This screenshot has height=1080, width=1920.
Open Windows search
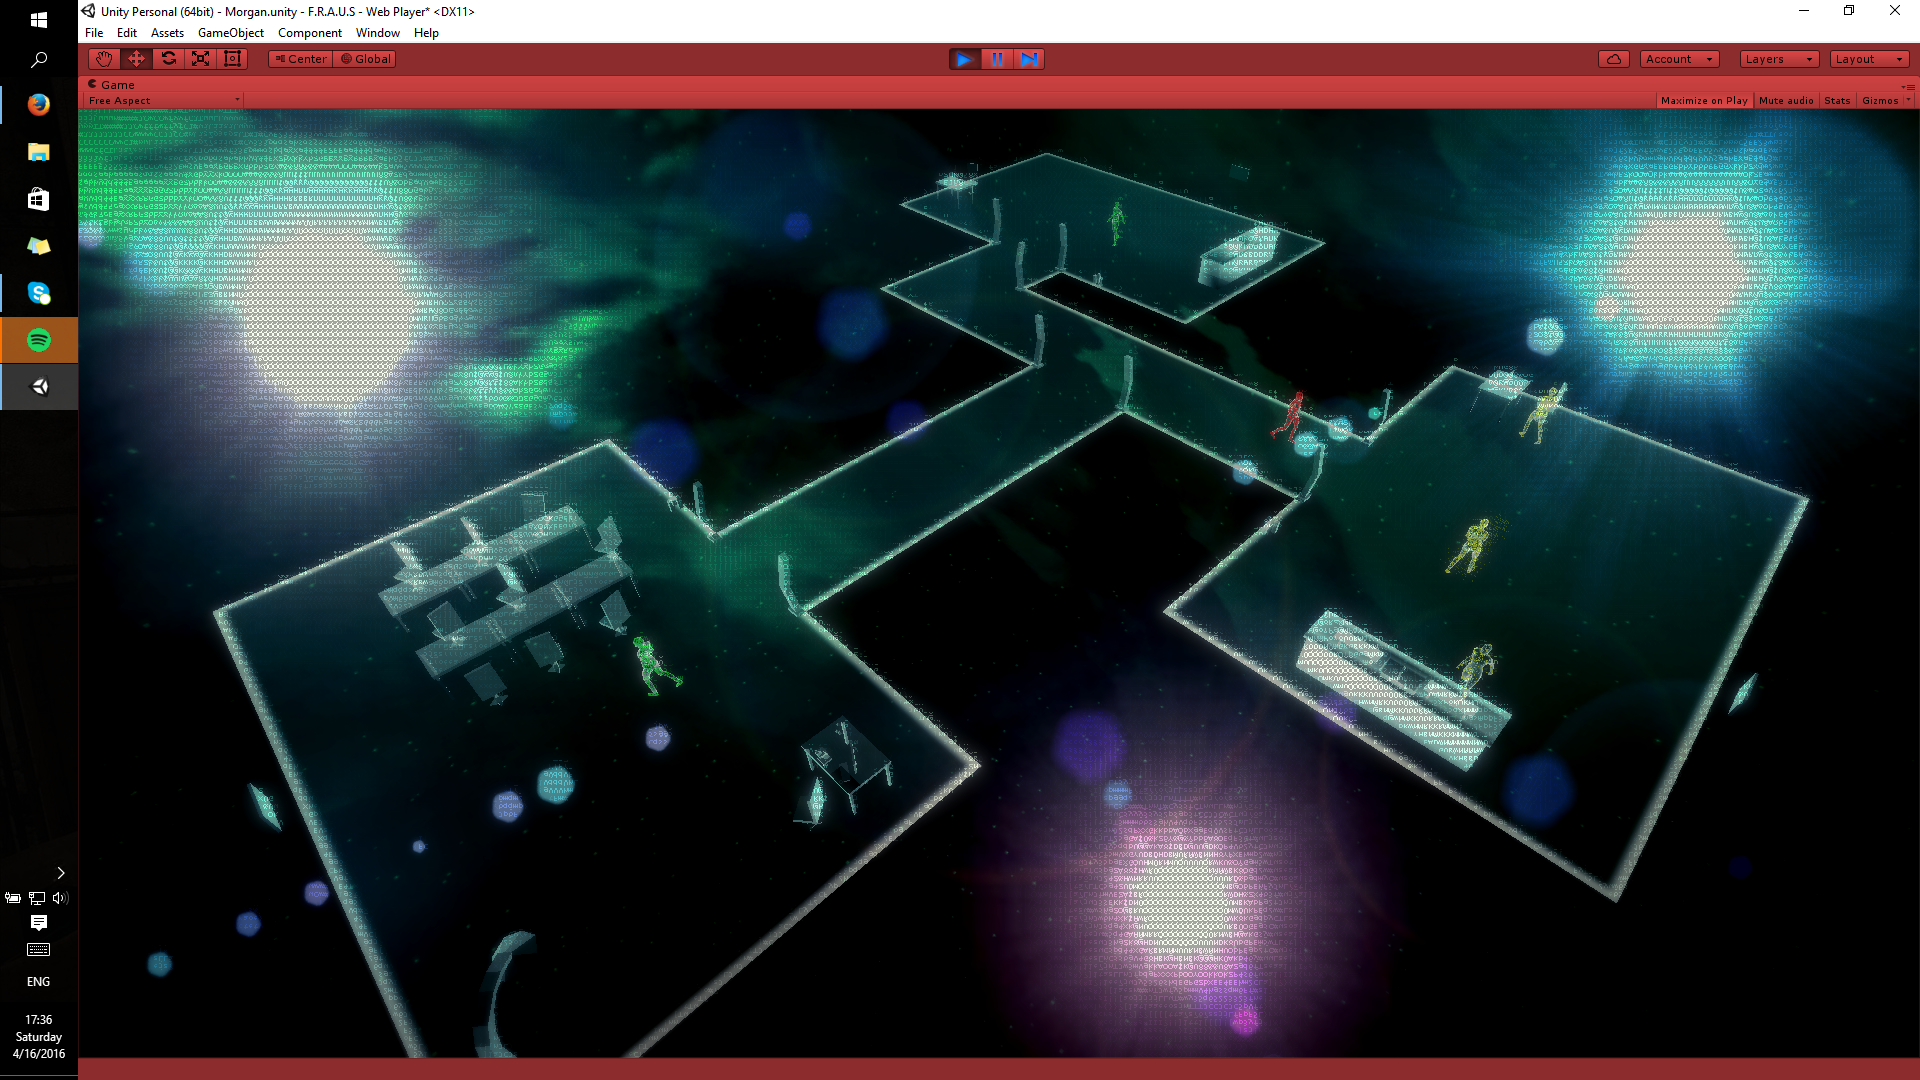point(39,60)
